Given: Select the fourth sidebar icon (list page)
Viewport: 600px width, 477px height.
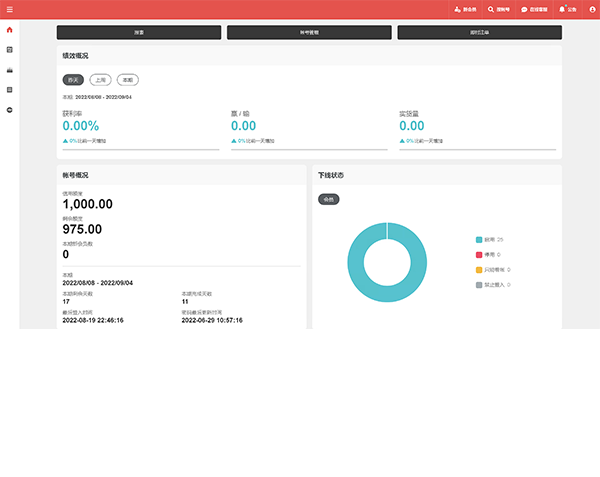Looking at the screenshot, I should (x=10, y=89).
